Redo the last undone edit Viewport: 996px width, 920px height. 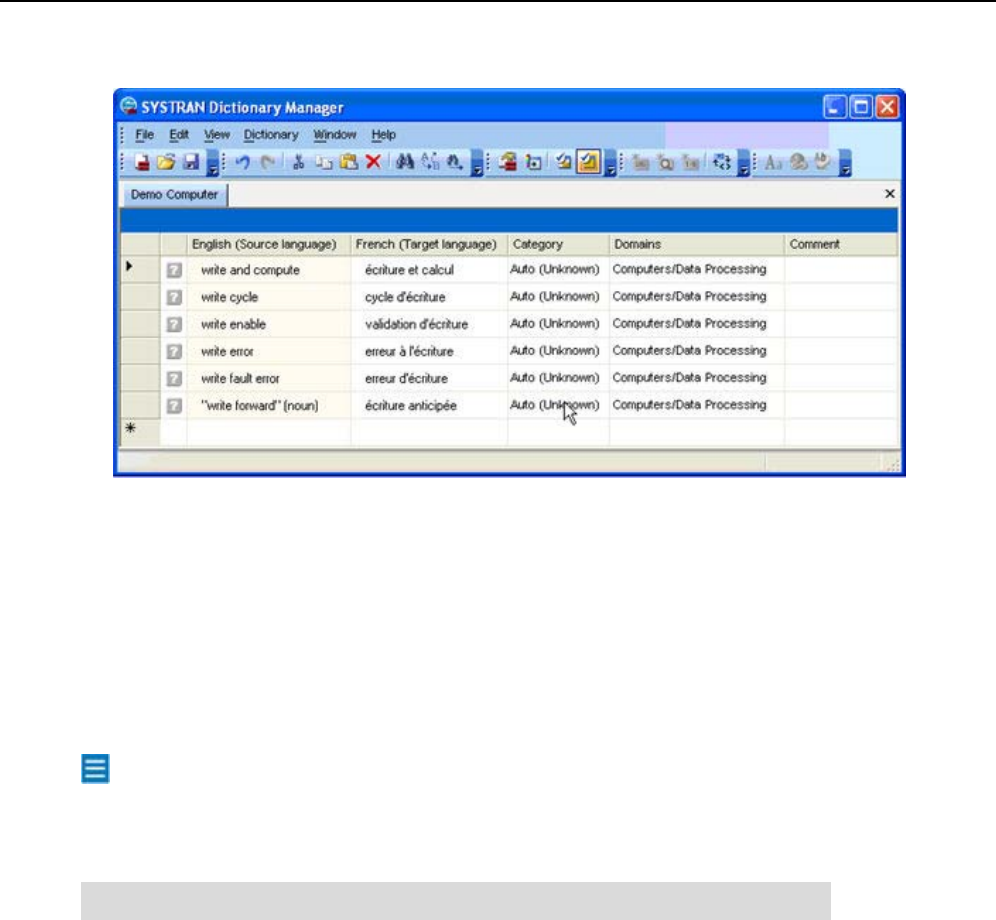(x=268, y=163)
